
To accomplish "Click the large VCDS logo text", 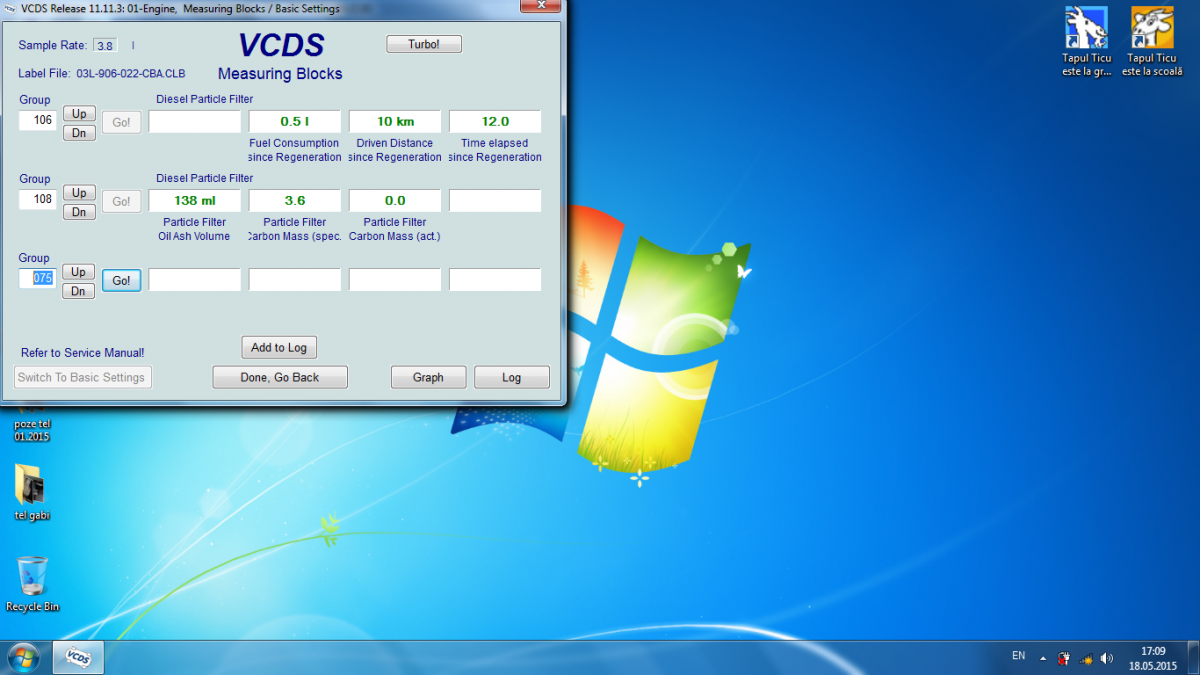I will [281, 45].
